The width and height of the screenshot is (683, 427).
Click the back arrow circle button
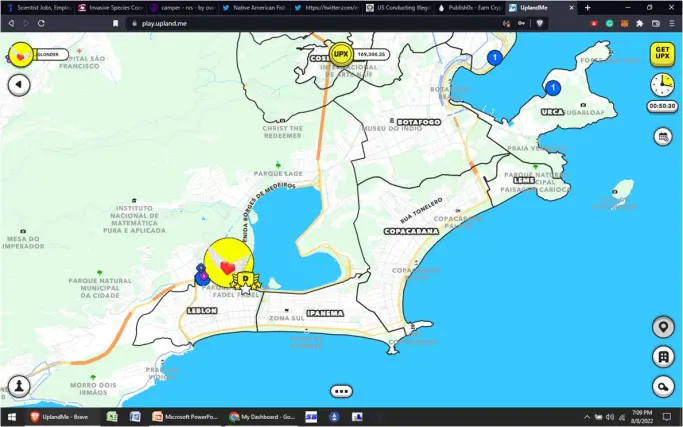(19, 85)
